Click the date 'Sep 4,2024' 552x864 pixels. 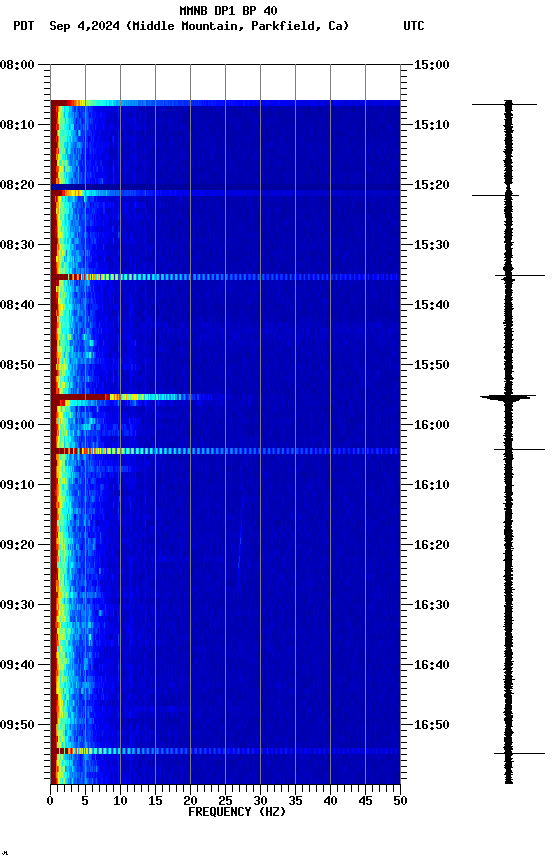(84, 26)
